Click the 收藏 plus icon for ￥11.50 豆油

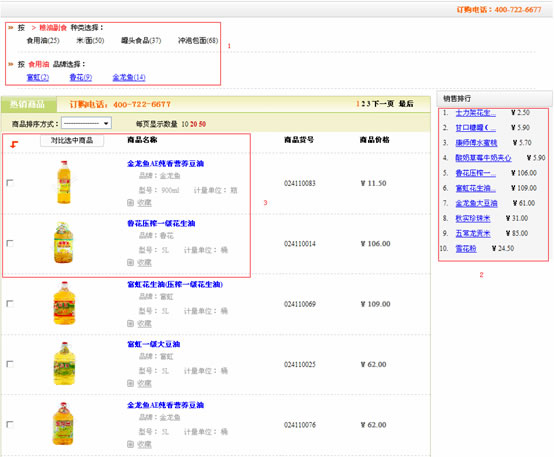[130, 203]
